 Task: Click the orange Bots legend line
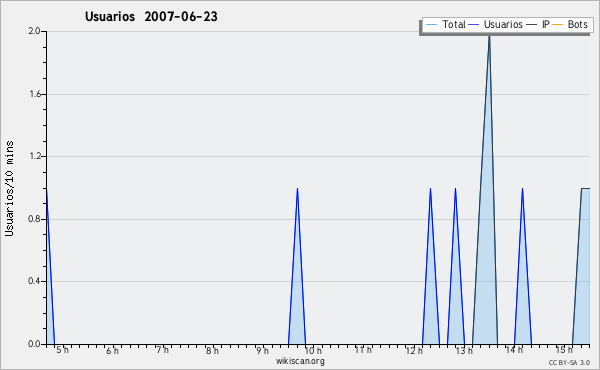click(558, 25)
